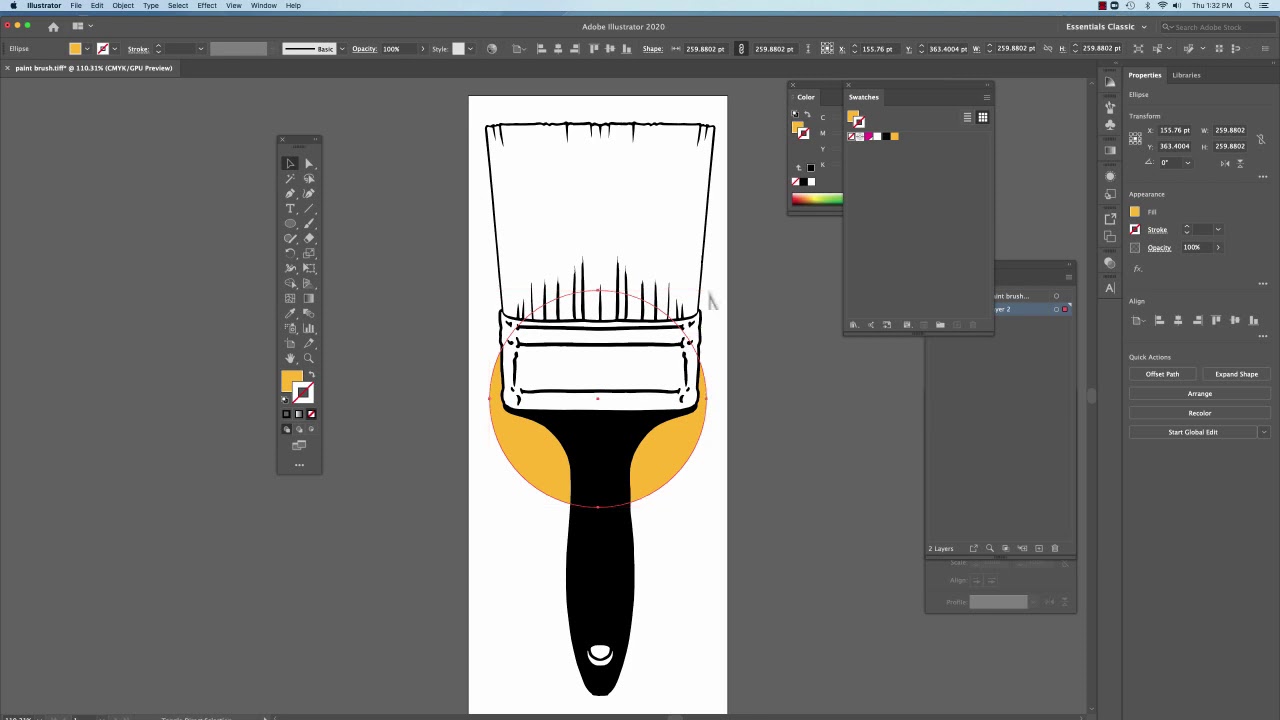
Task: Activate the Rotate tool
Action: (x=290, y=253)
